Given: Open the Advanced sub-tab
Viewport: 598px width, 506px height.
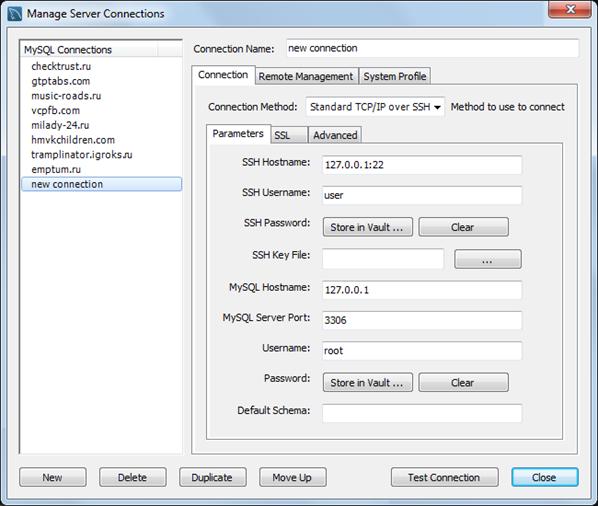Looking at the screenshot, I should click(x=335, y=135).
